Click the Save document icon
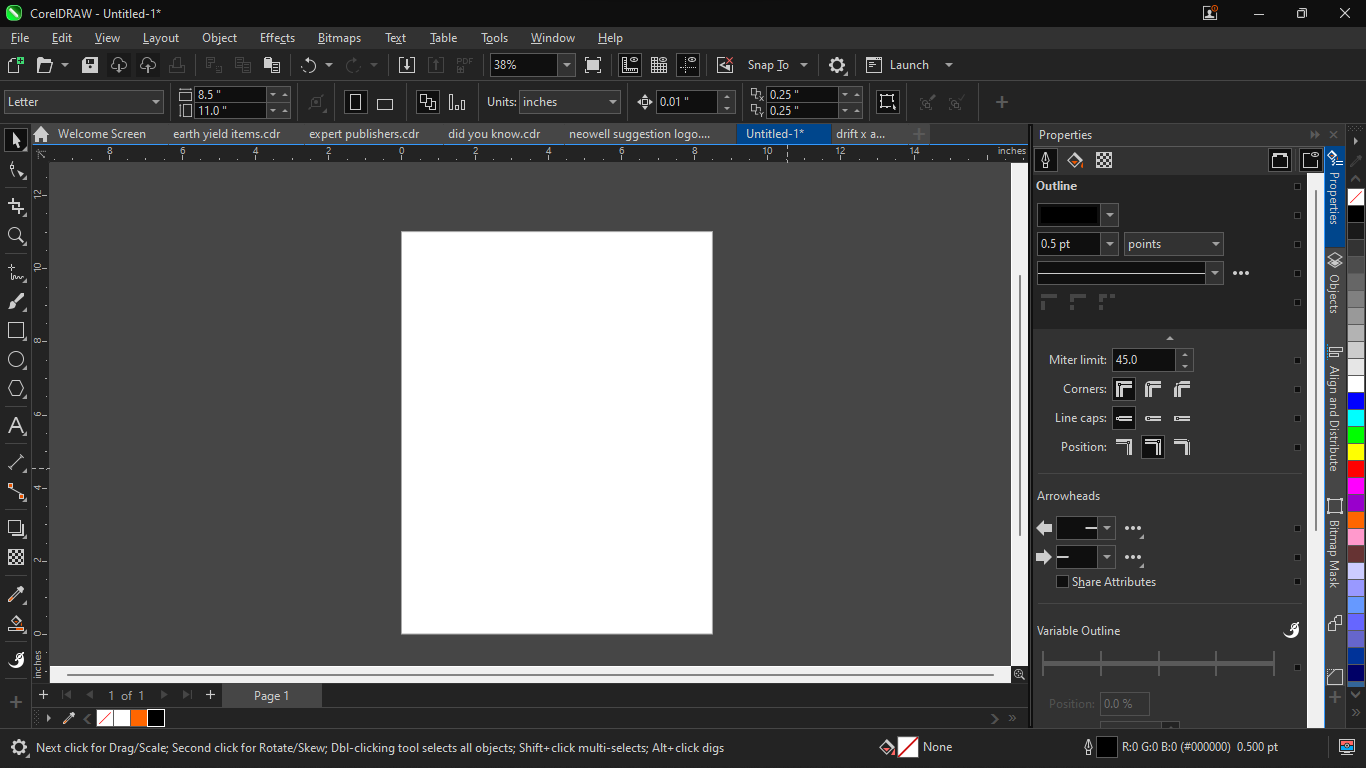 pos(89,64)
